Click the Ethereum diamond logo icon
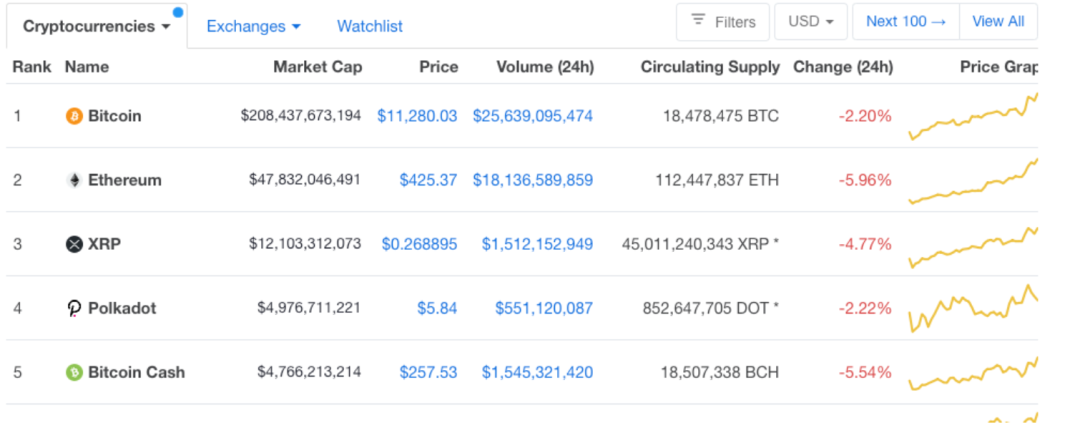 [x=74, y=180]
